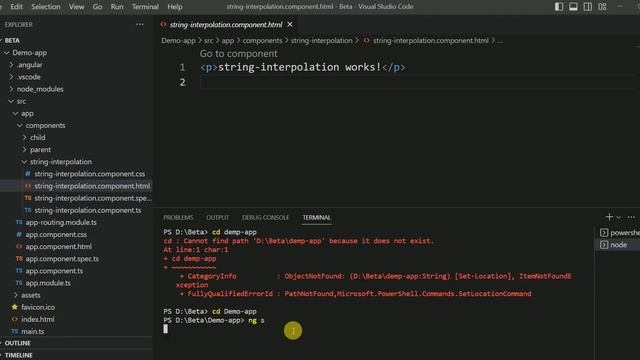The height and width of the screenshot is (360, 640).
Task: Minimize the VS Code window
Action: [620, 7]
